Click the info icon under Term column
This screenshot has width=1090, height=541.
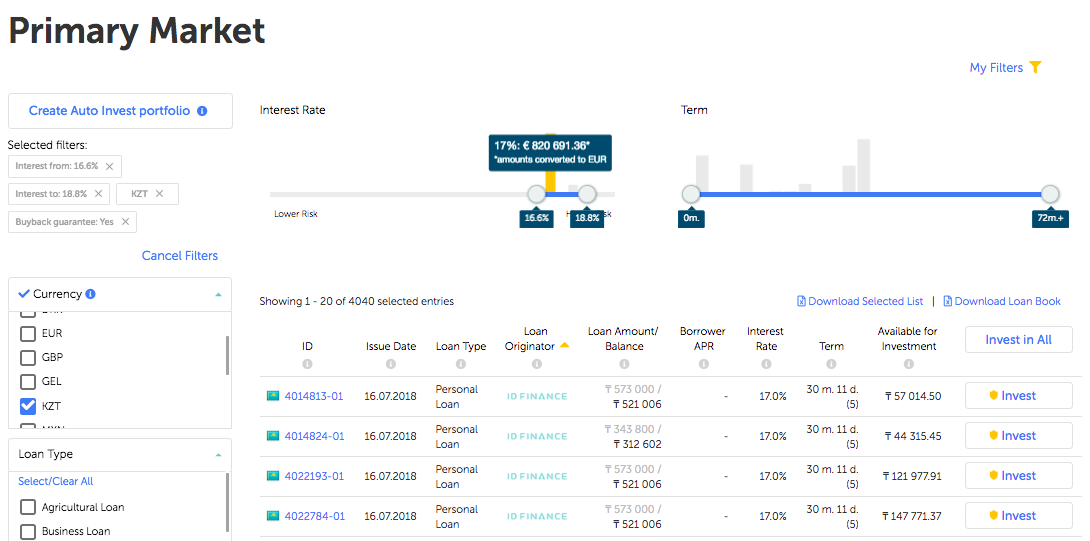pyautogui.click(x=831, y=364)
